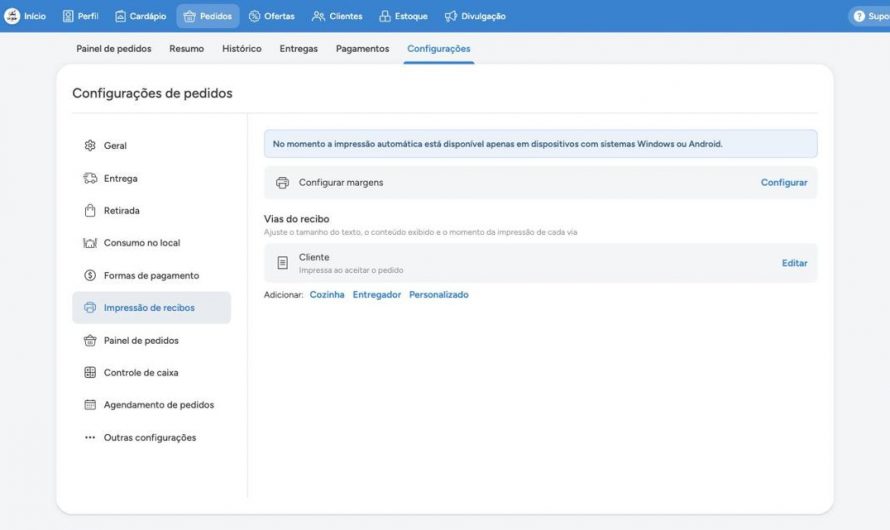Add an Entregador receipt copy

[377, 295]
